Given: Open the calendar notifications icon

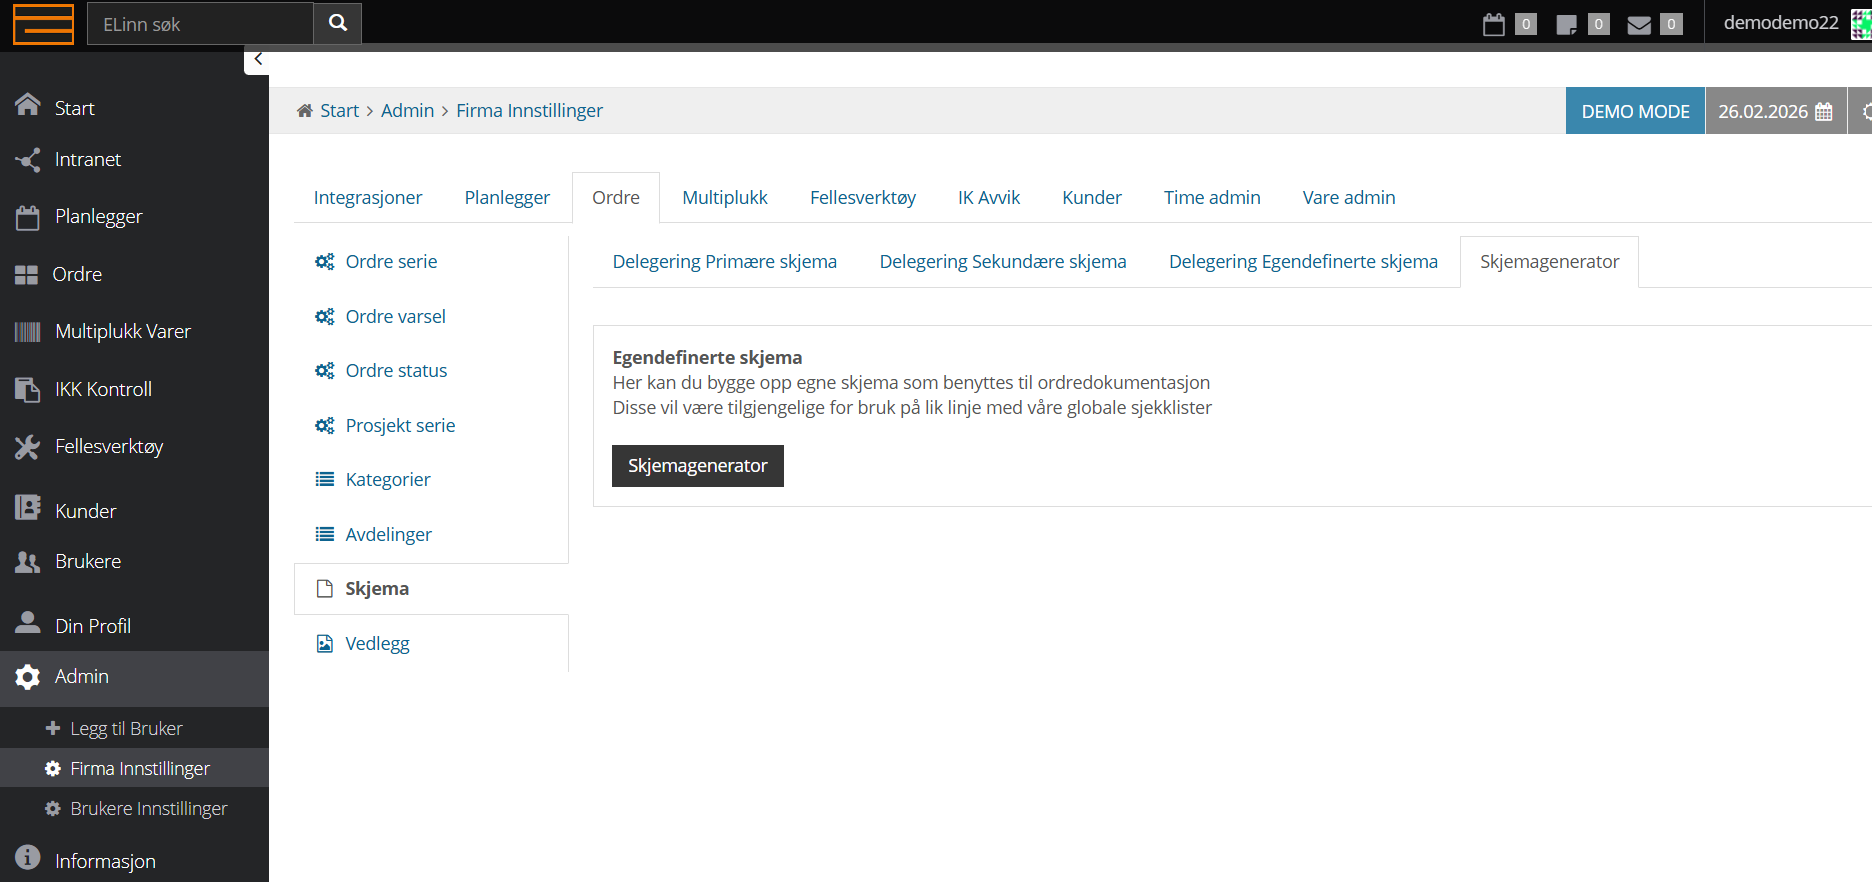Looking at the screenshot, I should pos(1493,24).
